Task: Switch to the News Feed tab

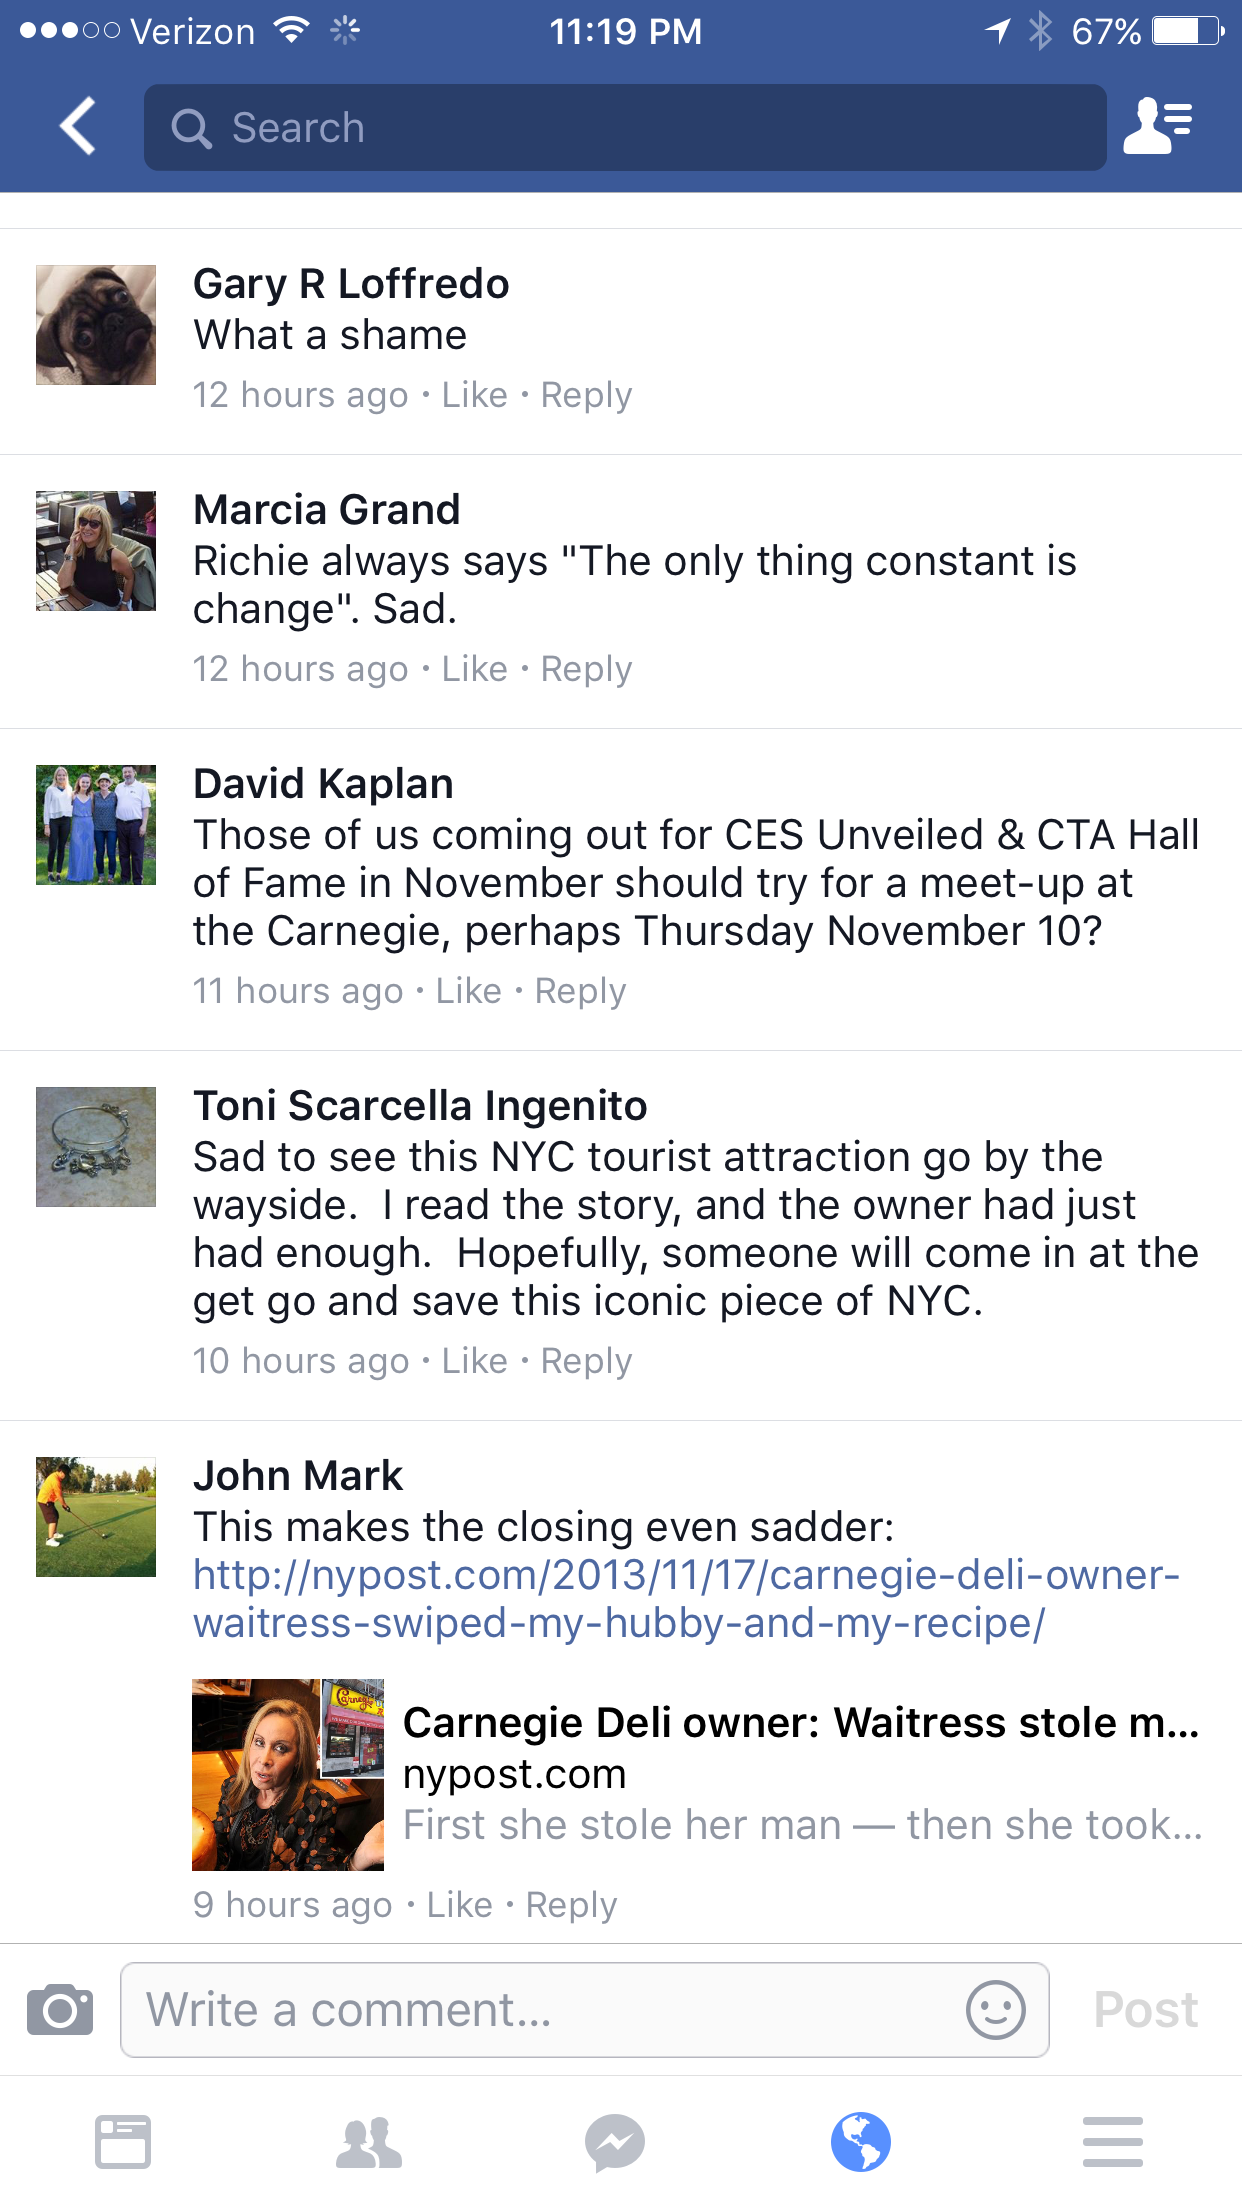Action: (123, 2142)
